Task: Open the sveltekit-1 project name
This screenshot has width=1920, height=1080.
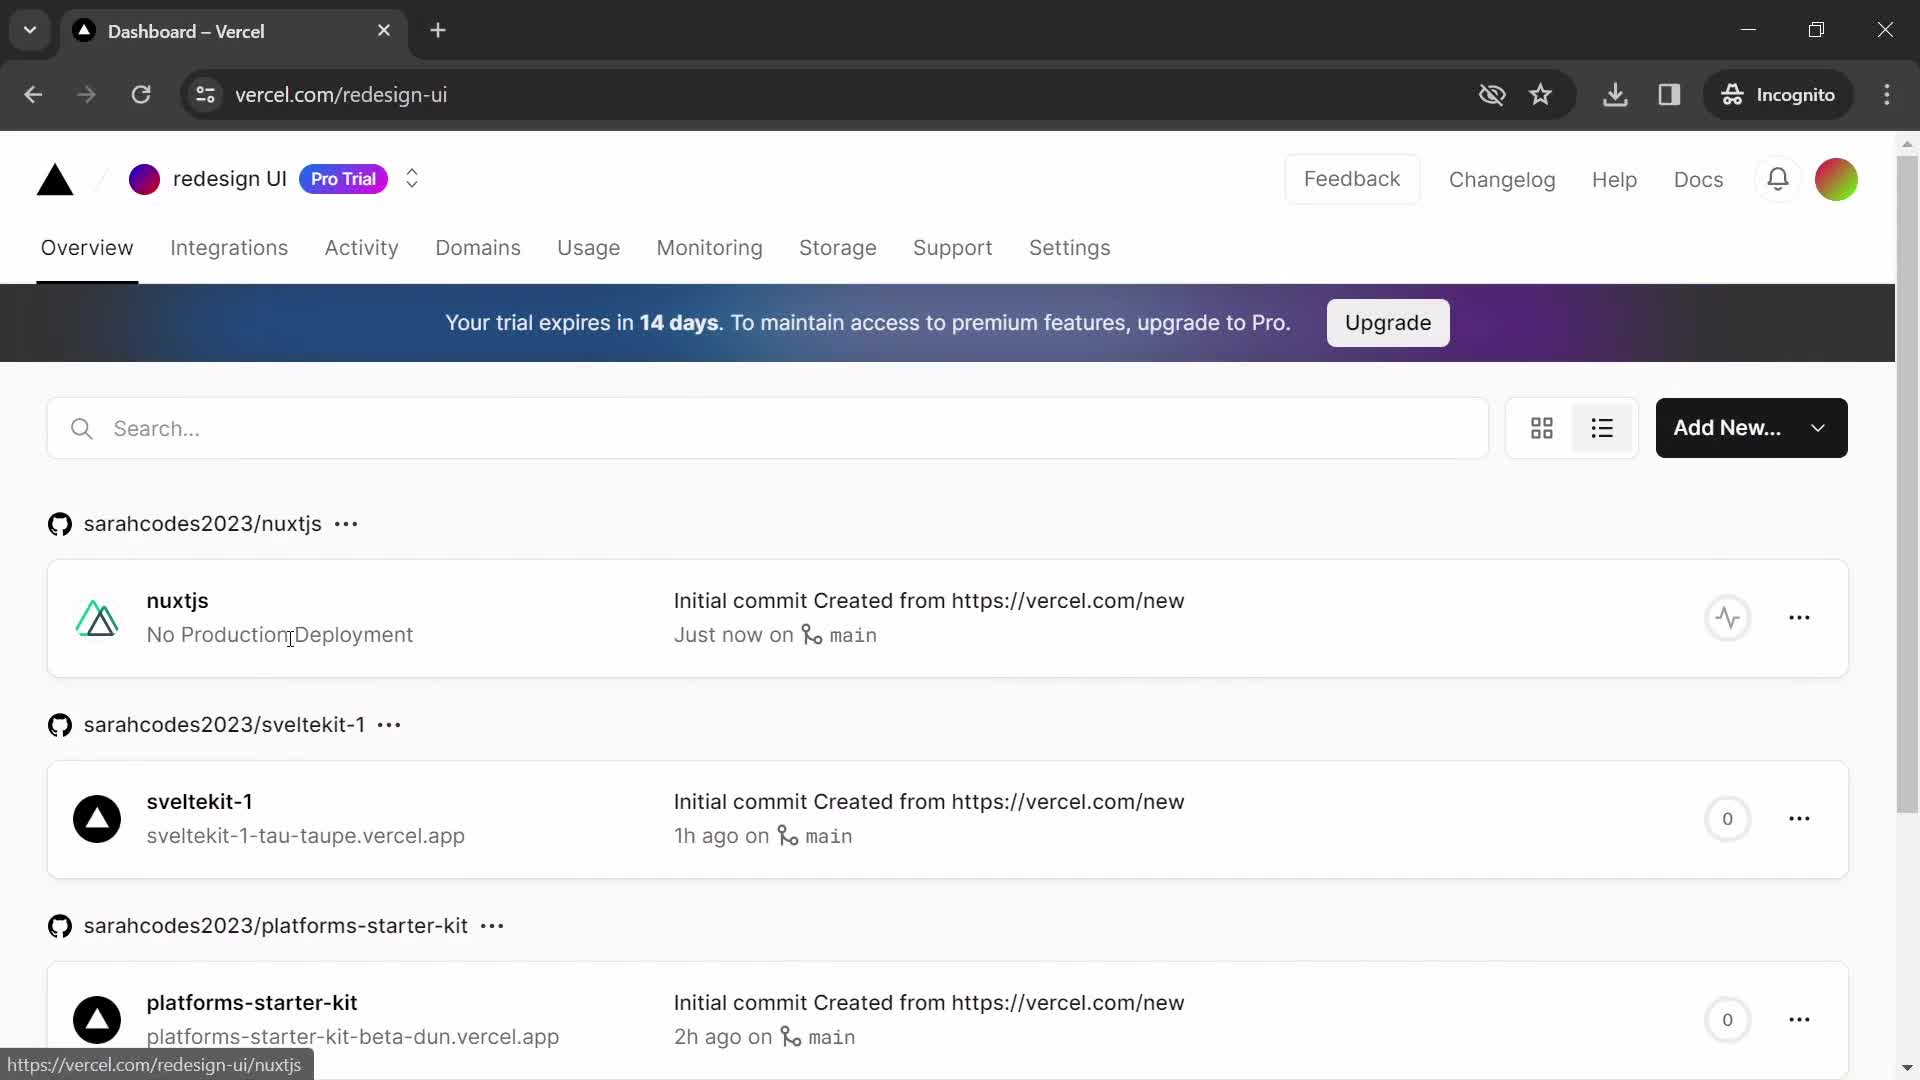Action: (x=199, y=802)
